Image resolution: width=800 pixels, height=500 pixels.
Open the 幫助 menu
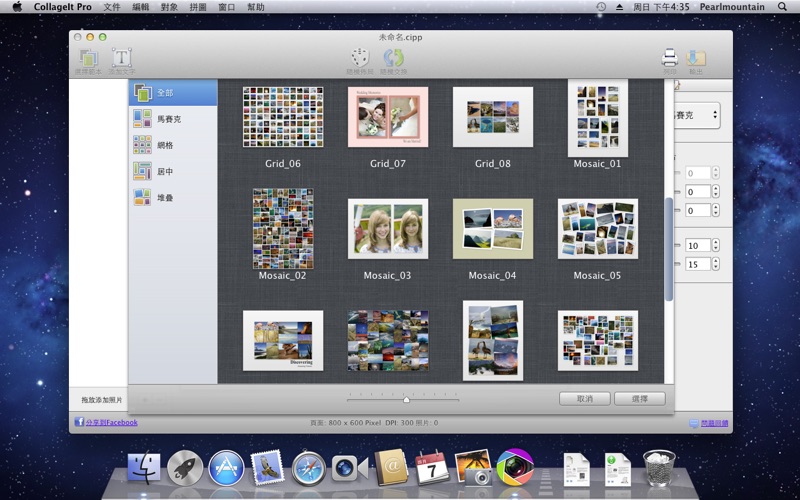point(256,7)
